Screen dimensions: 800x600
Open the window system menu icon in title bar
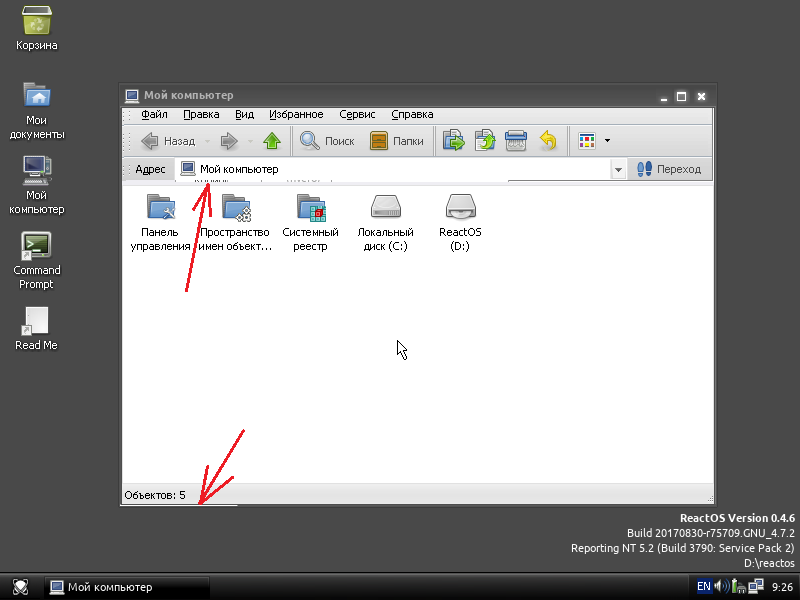[132, 95]
